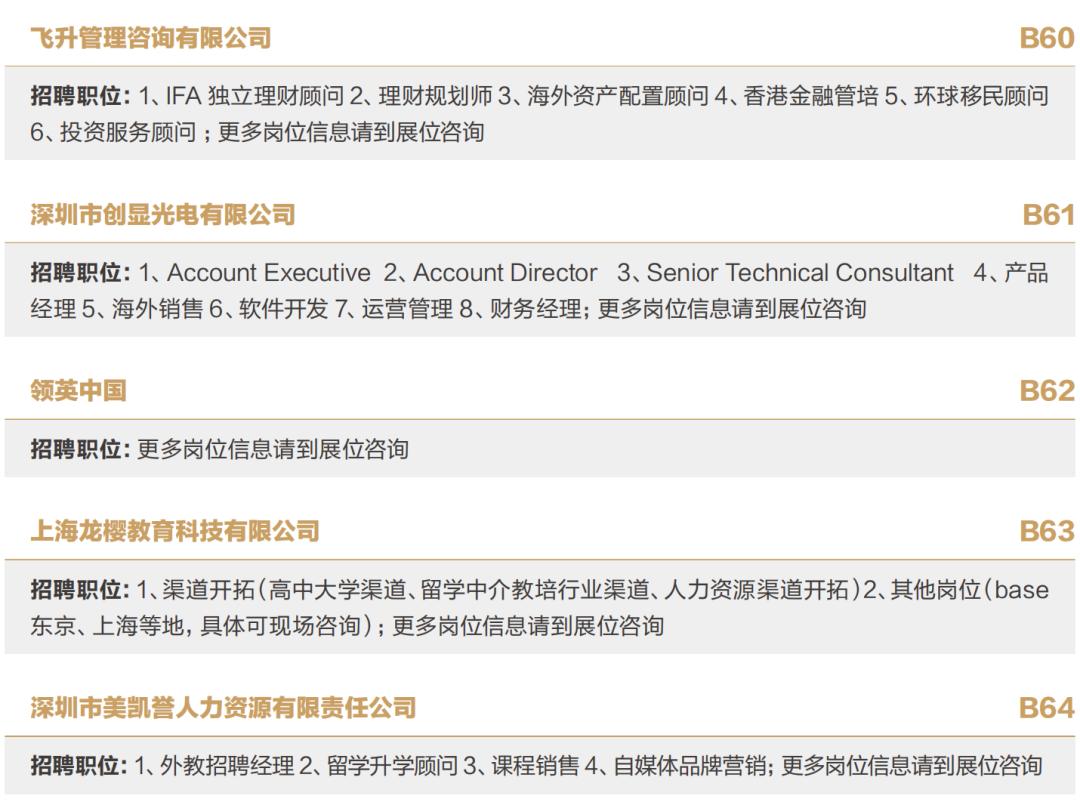1080x802 pixels.
Task: Open the 深圳市创显光电有限公司 company heading
Action: 163,215
